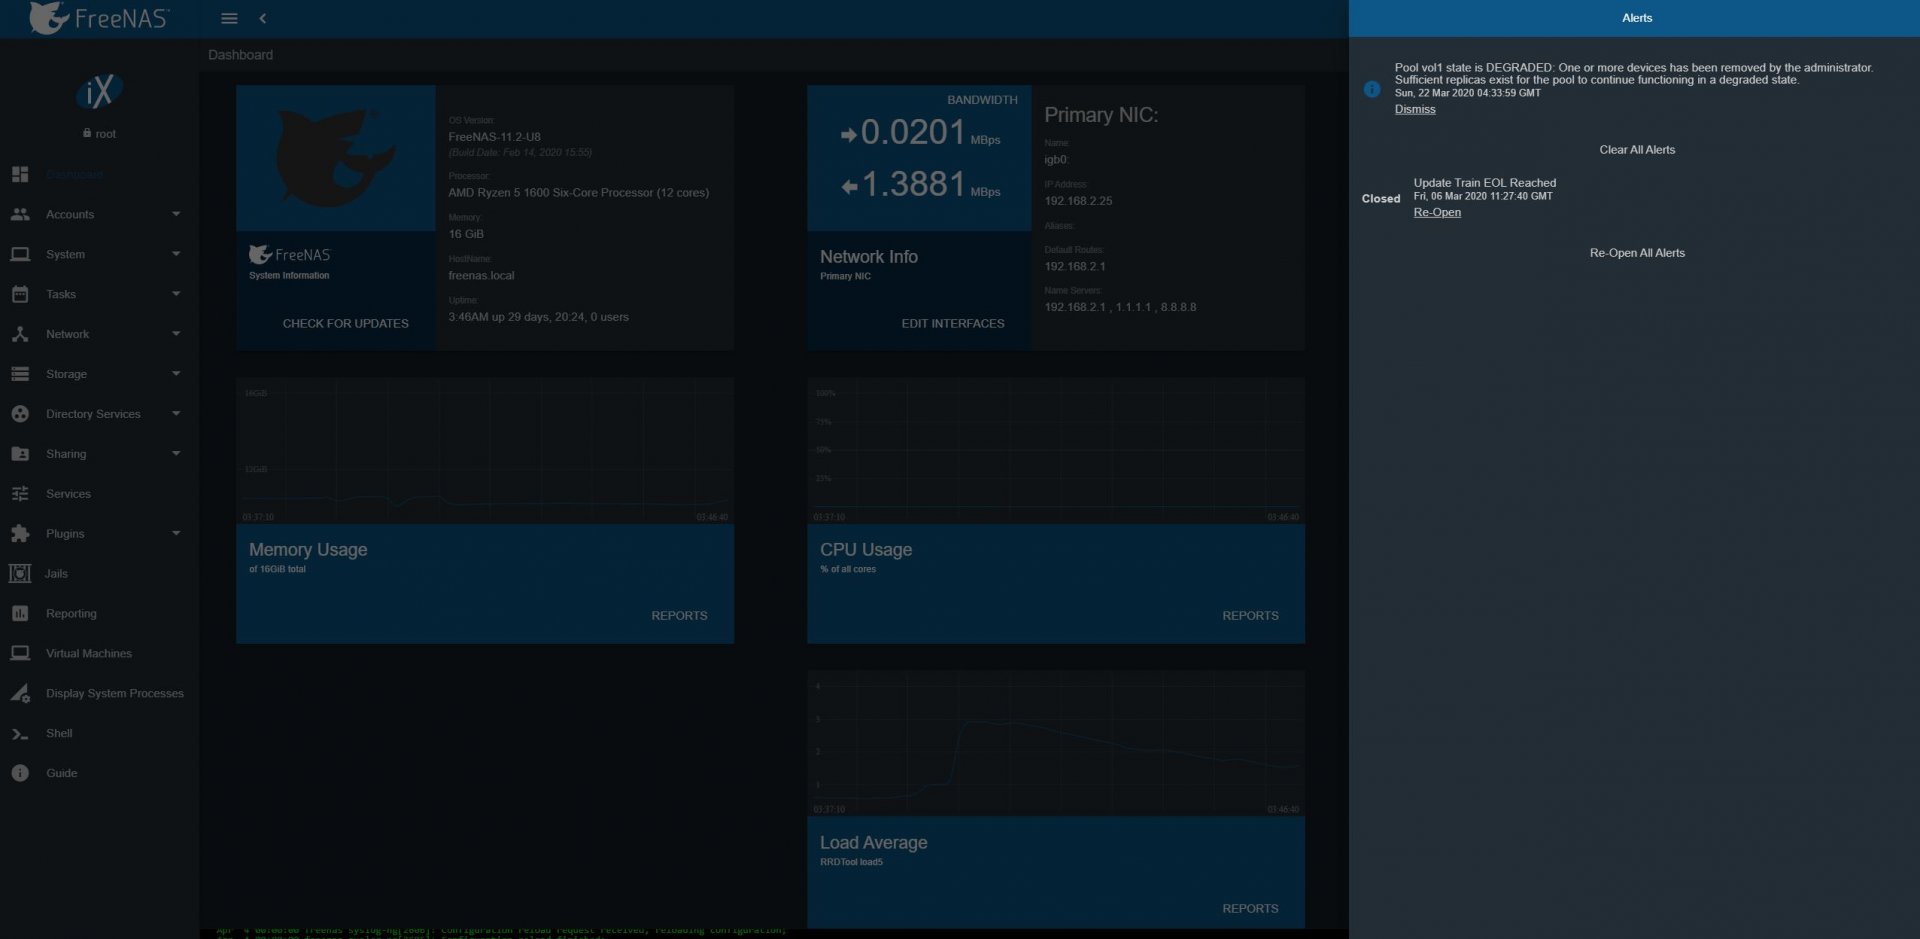Collapse sidebar with the left chevron icon
This screenshot has height=939, width=1920.
(262, 18)
